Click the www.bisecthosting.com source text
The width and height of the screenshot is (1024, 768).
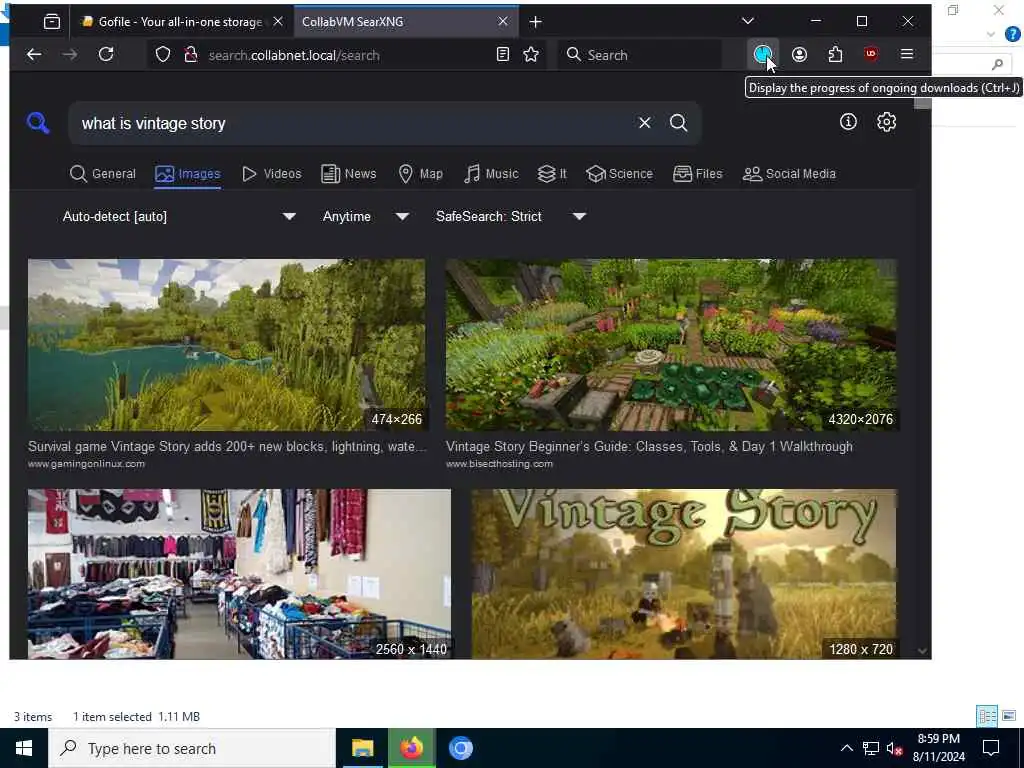(x=500, y=464)
